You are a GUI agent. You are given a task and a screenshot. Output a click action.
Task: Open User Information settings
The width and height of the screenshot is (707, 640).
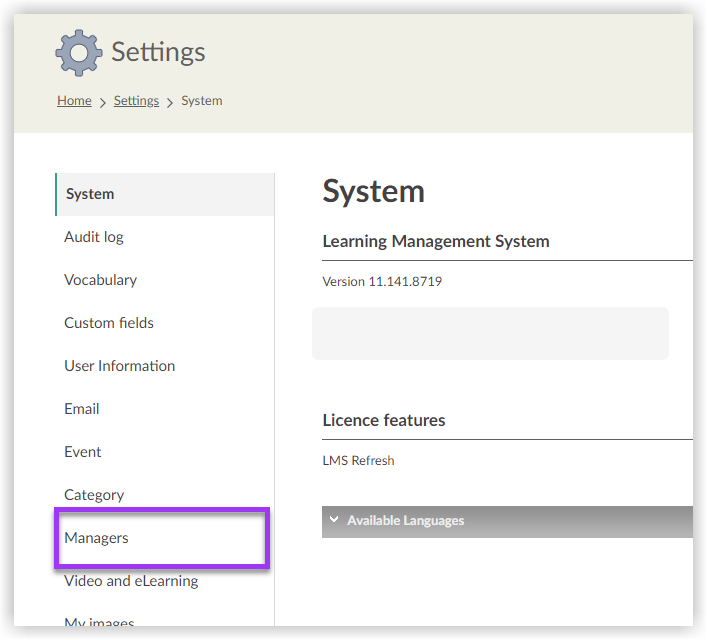pyautogui.click(x=119, y=366)
